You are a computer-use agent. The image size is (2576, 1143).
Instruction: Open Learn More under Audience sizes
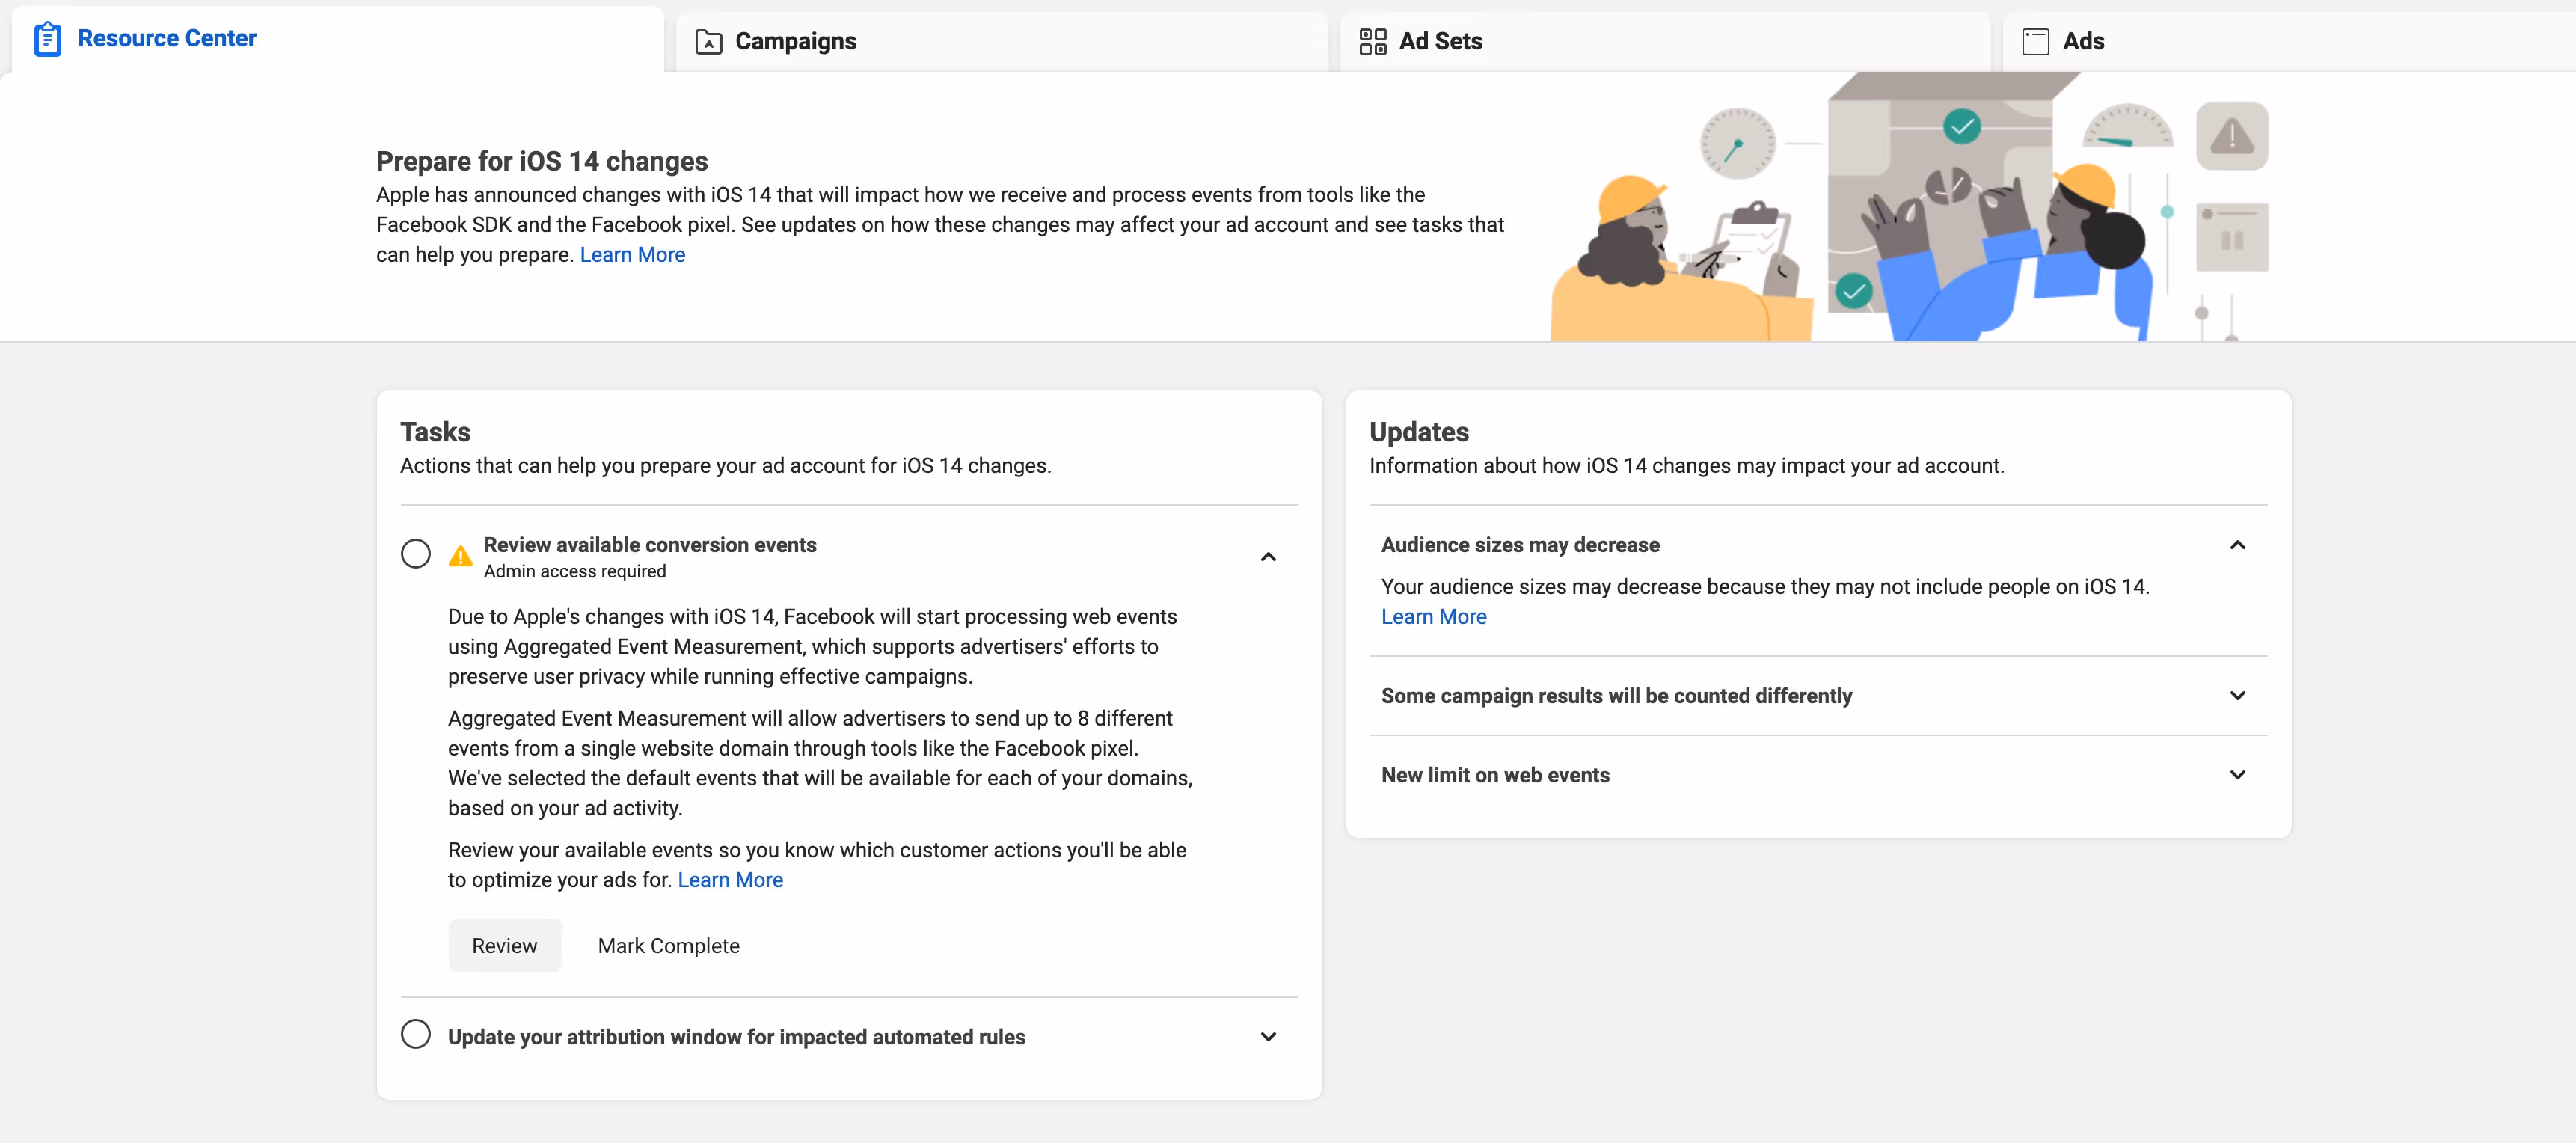click(1434, 617)
